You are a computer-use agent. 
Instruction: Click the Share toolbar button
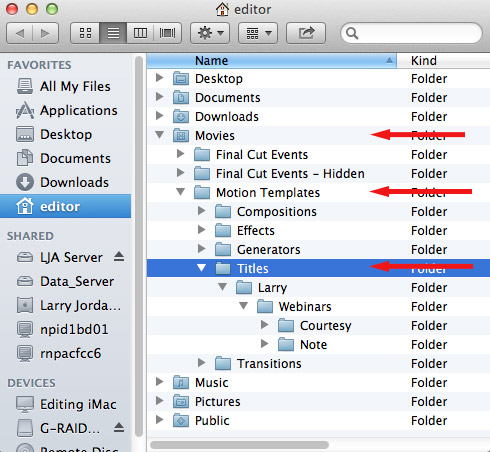pos(306,33)
